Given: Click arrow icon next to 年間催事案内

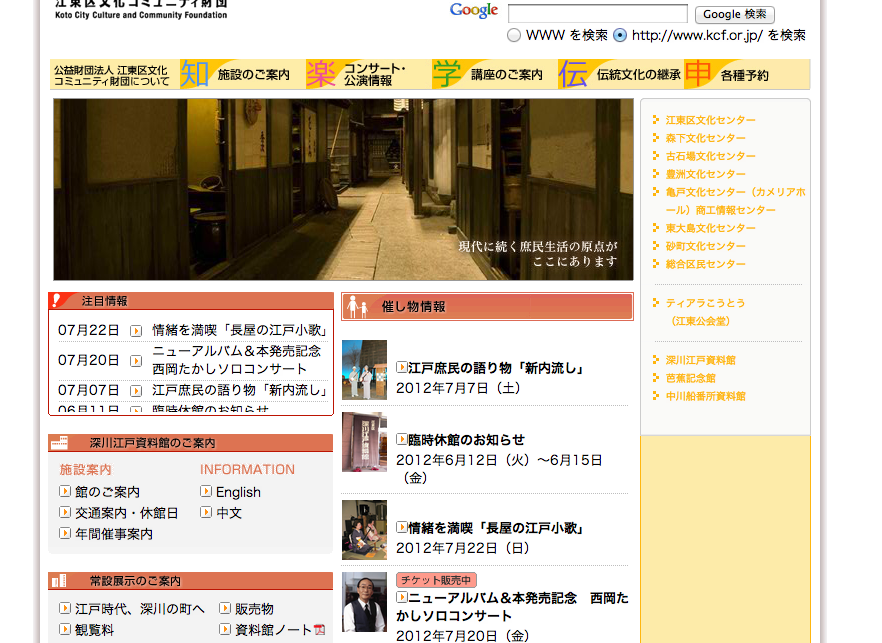Looking at the screenshot, I should (65, 533).
